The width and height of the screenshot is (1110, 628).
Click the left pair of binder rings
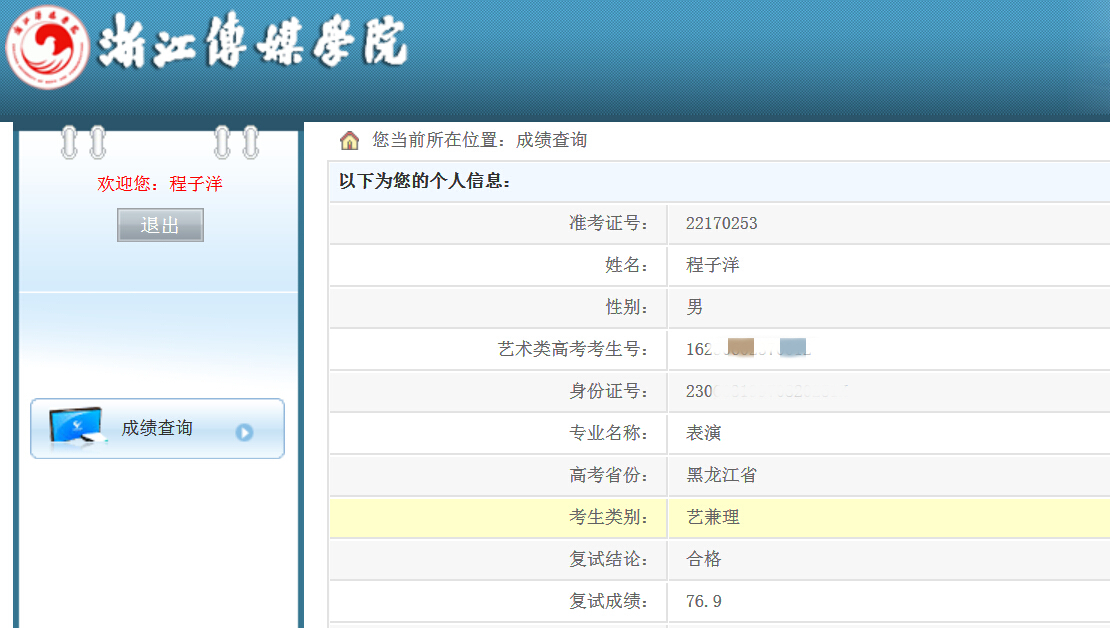(83, 142)
